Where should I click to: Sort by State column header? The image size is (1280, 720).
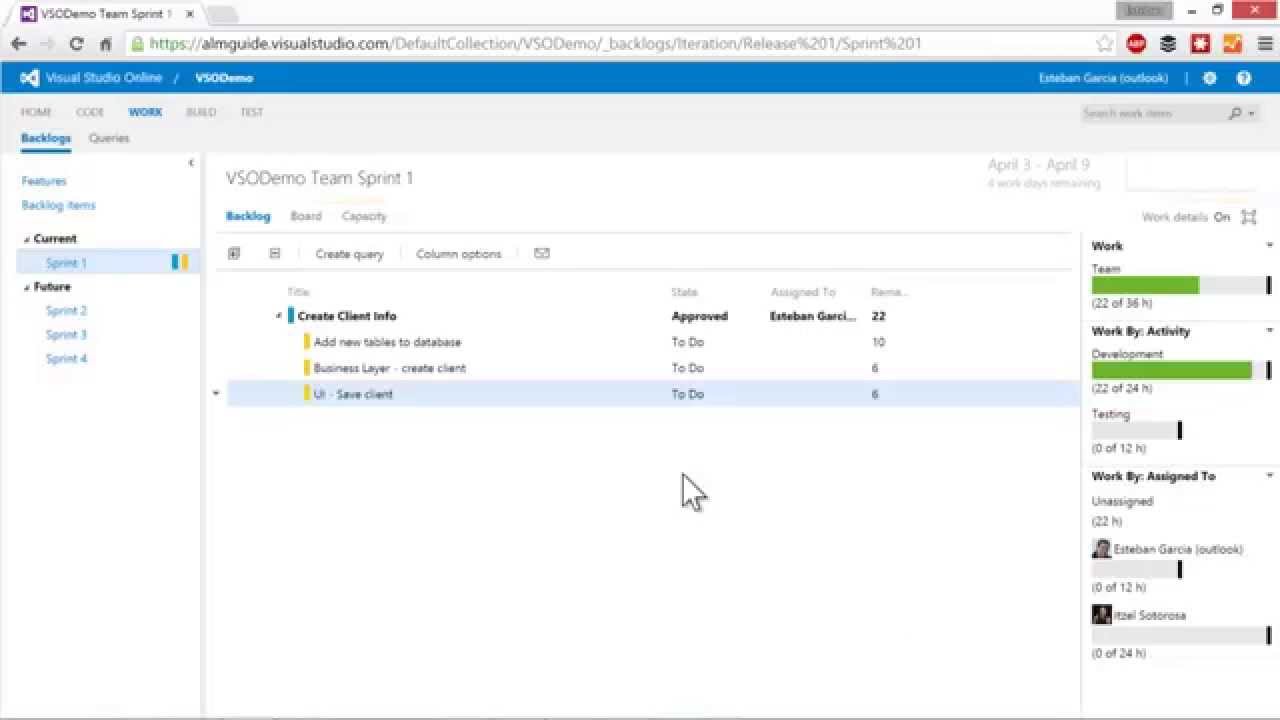pos(685,292)
